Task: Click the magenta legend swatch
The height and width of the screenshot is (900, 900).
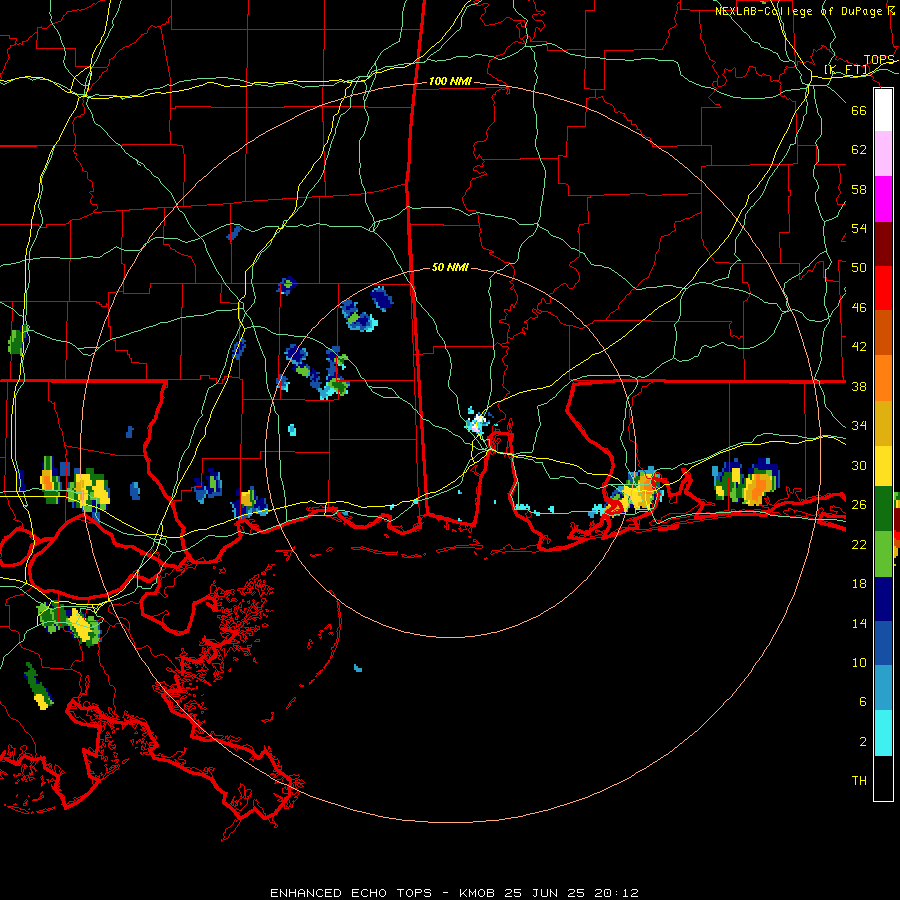Action: pos(883,199)
